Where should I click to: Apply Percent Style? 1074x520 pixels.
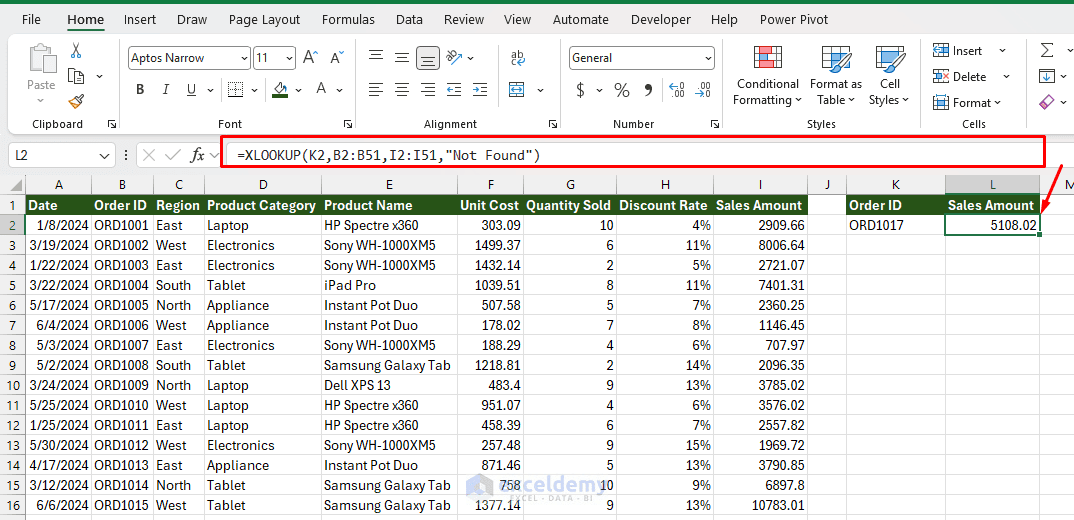point(621,90)
